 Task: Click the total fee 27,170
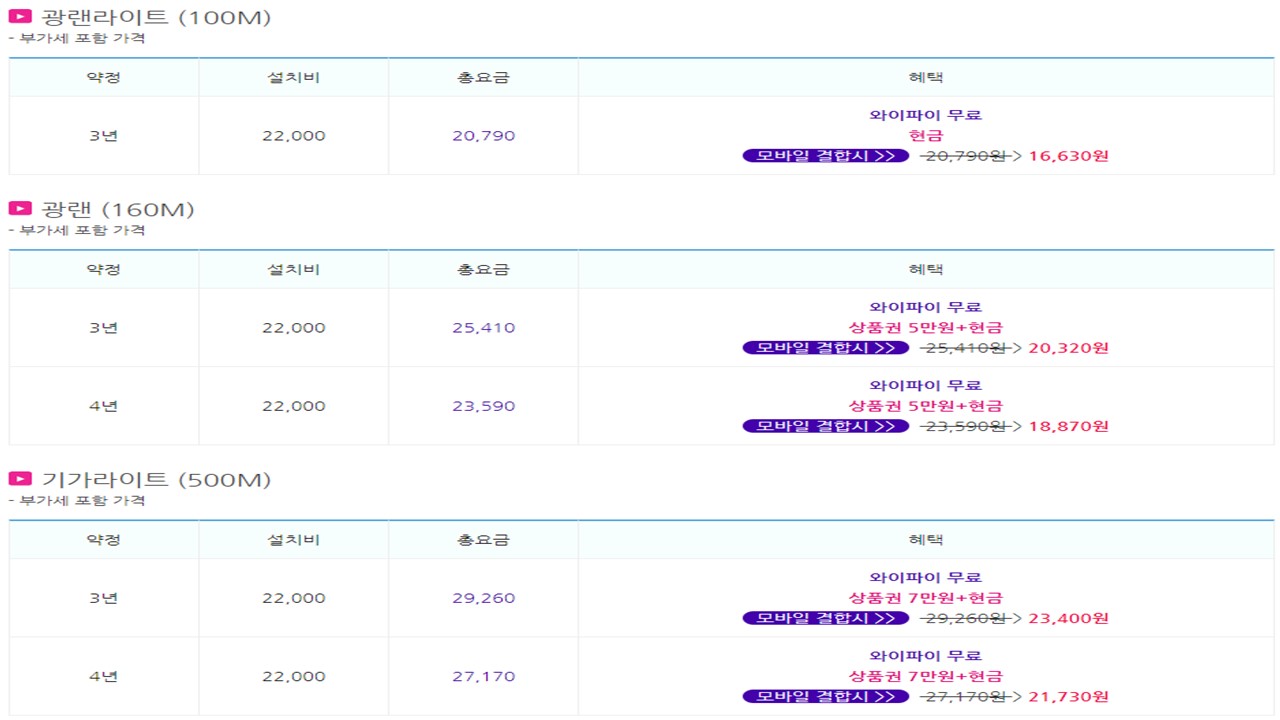[484, 676]
